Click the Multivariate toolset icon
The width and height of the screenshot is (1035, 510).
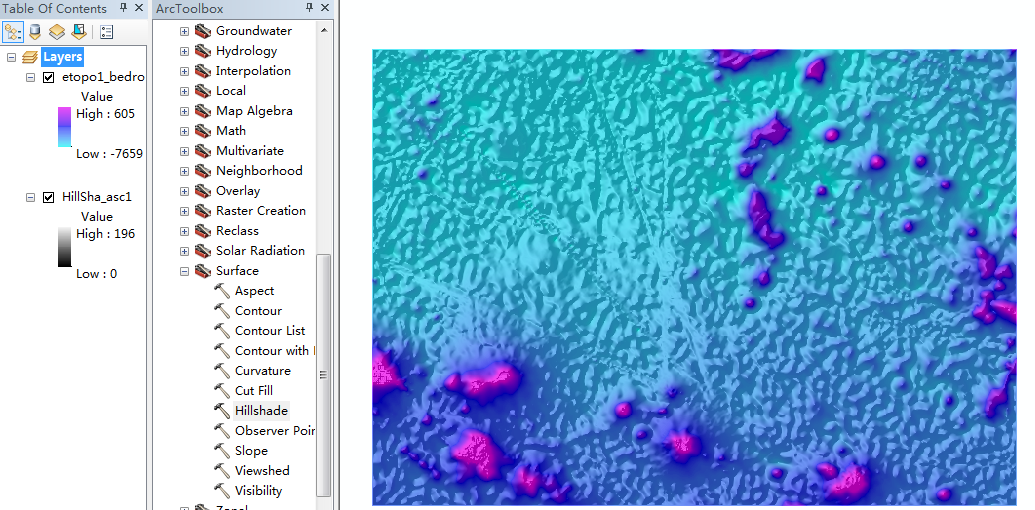point(203,151)
